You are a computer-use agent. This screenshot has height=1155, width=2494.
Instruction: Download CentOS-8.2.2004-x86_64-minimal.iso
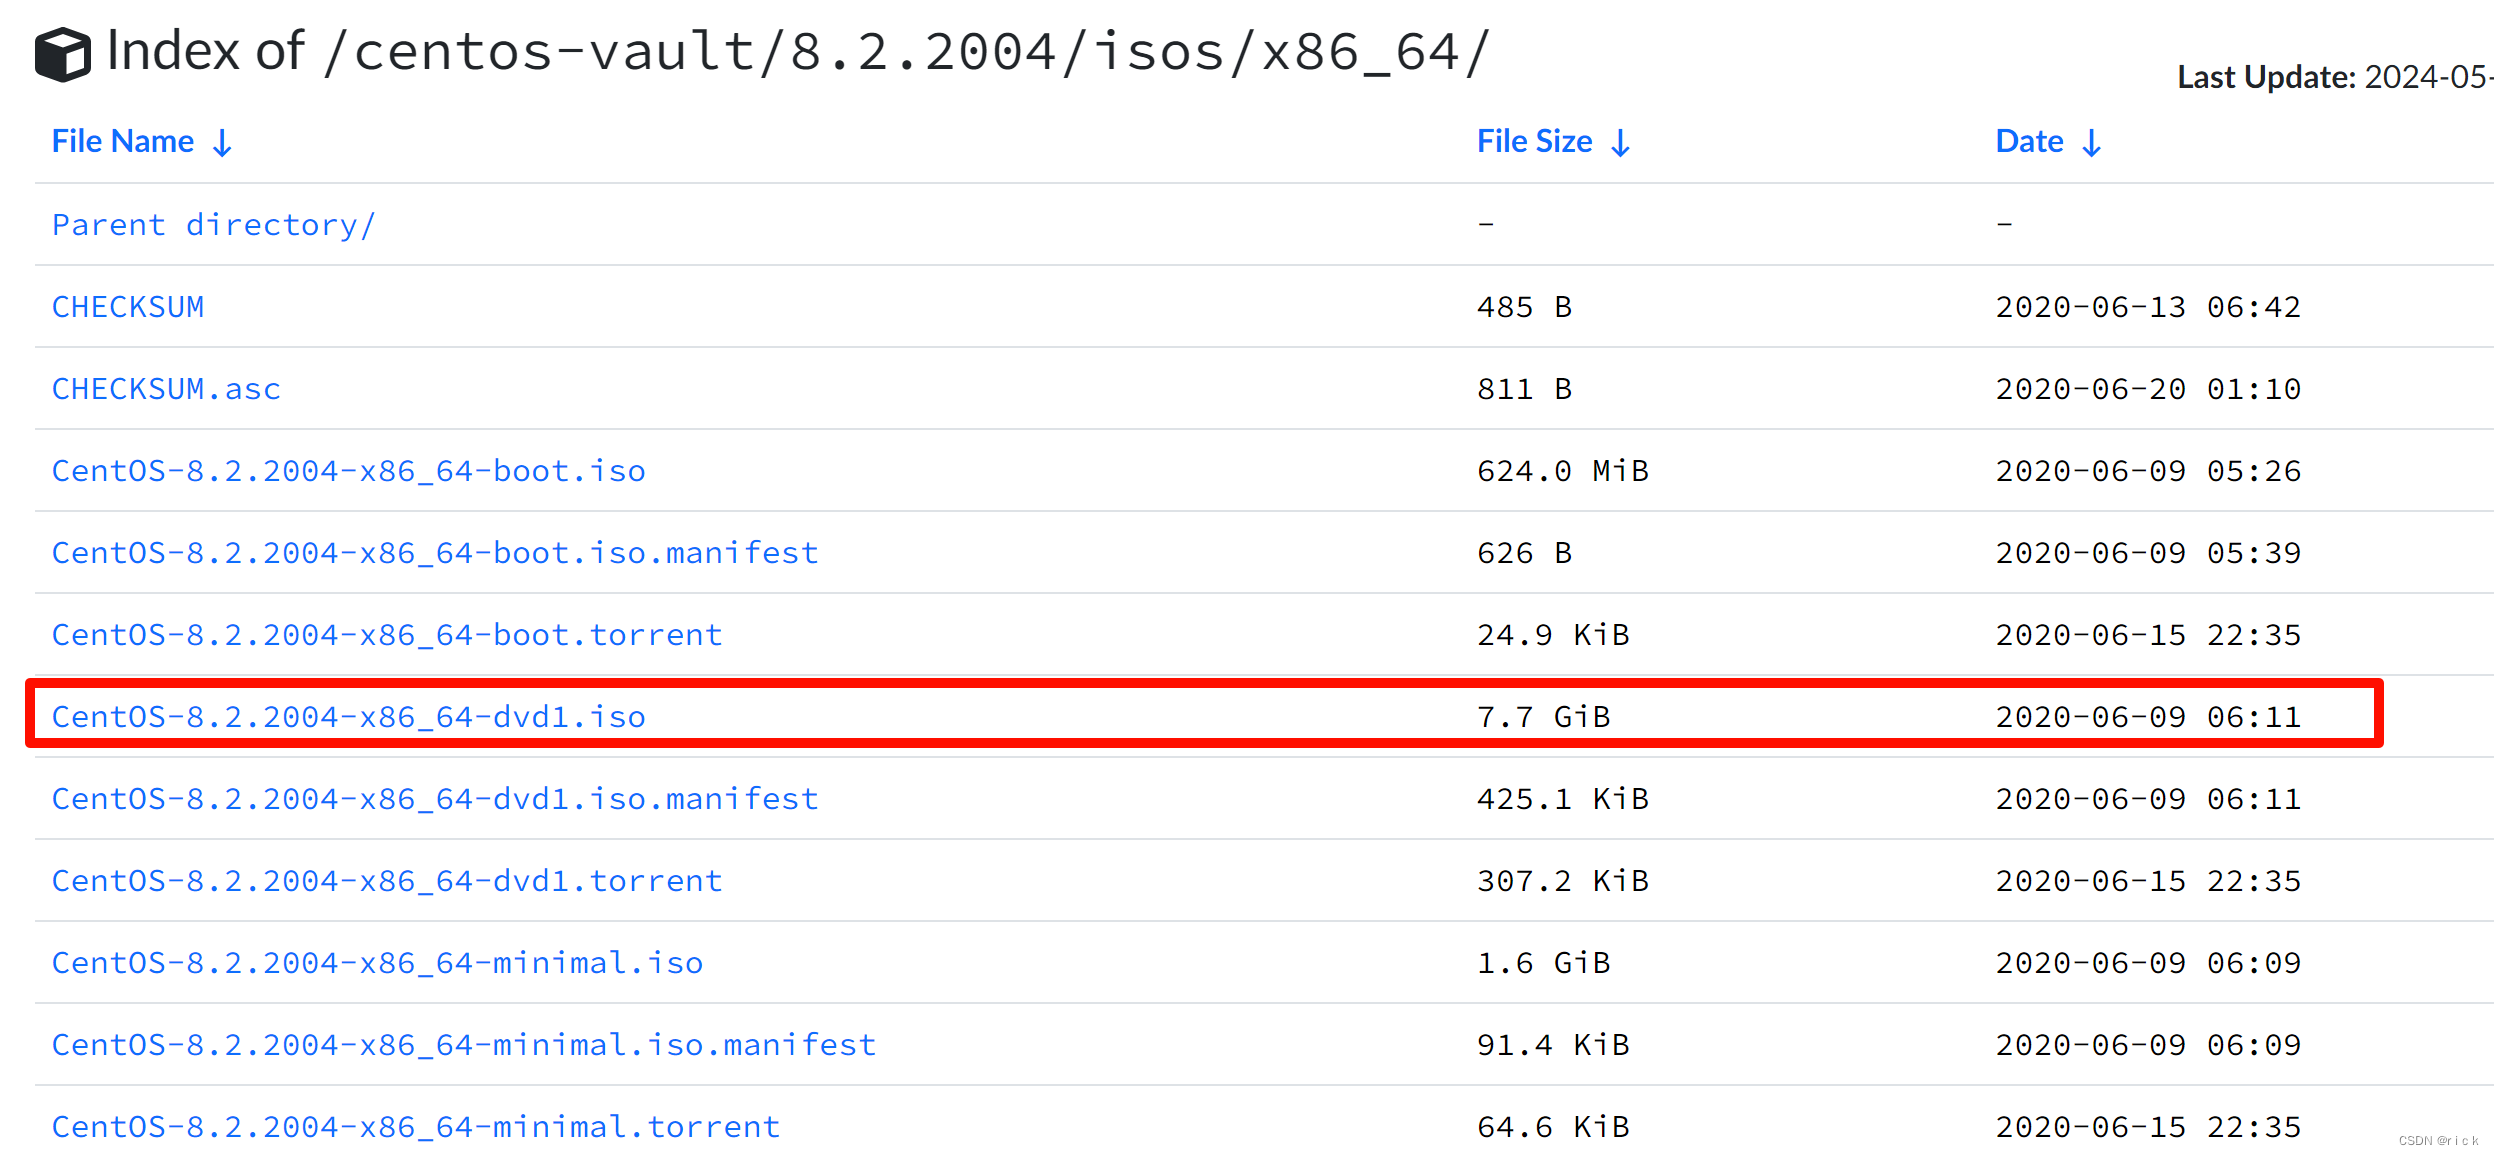click(378, 963)
